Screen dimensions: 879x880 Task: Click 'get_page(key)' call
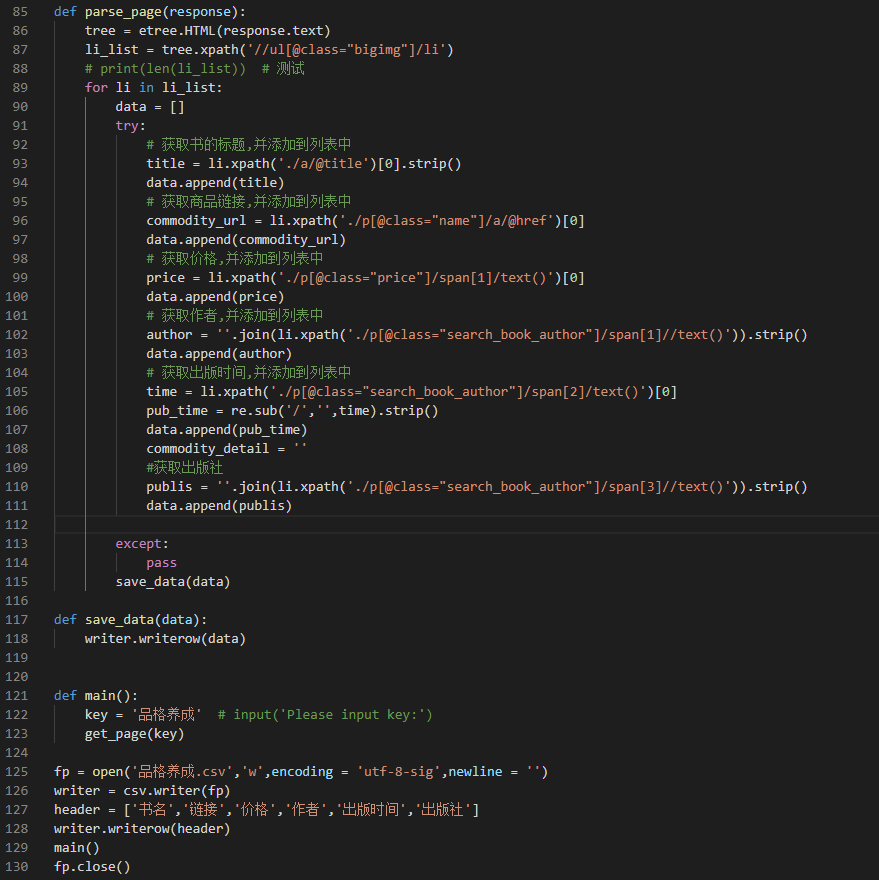(x=134, y=734)
